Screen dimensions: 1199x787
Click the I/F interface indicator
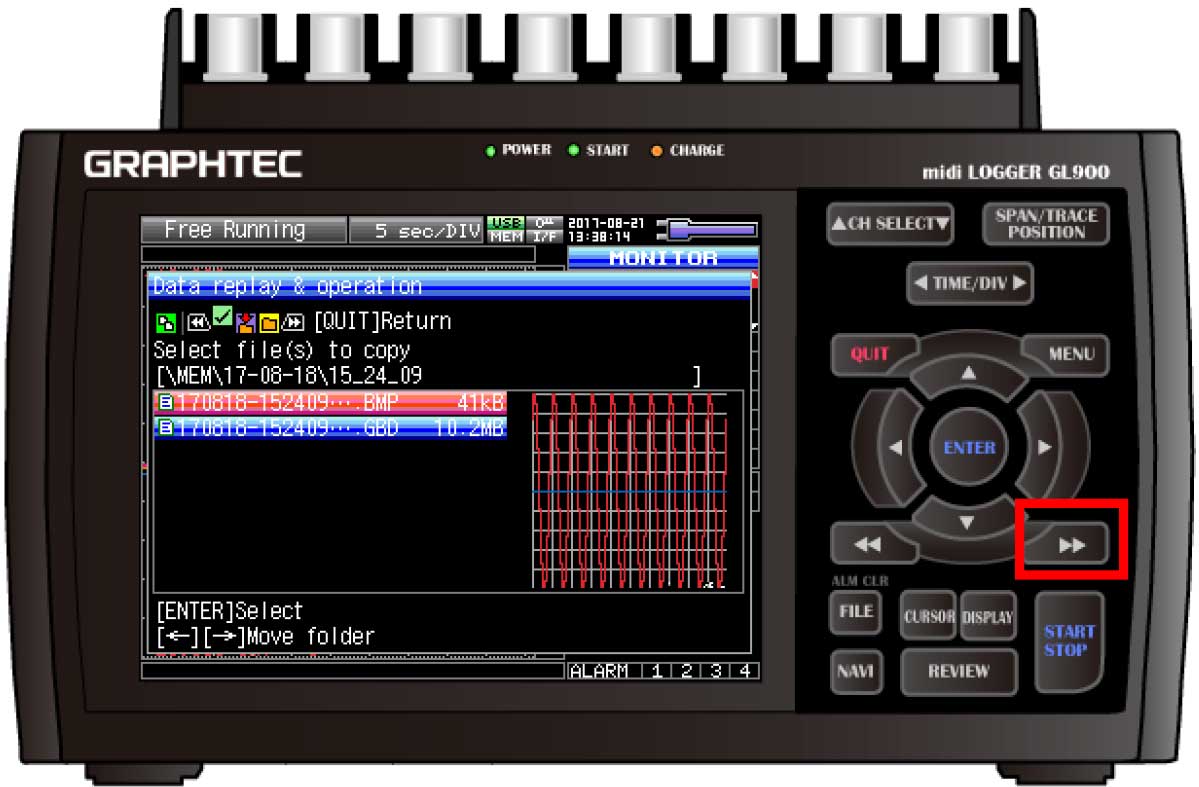(x=544, y=229)
